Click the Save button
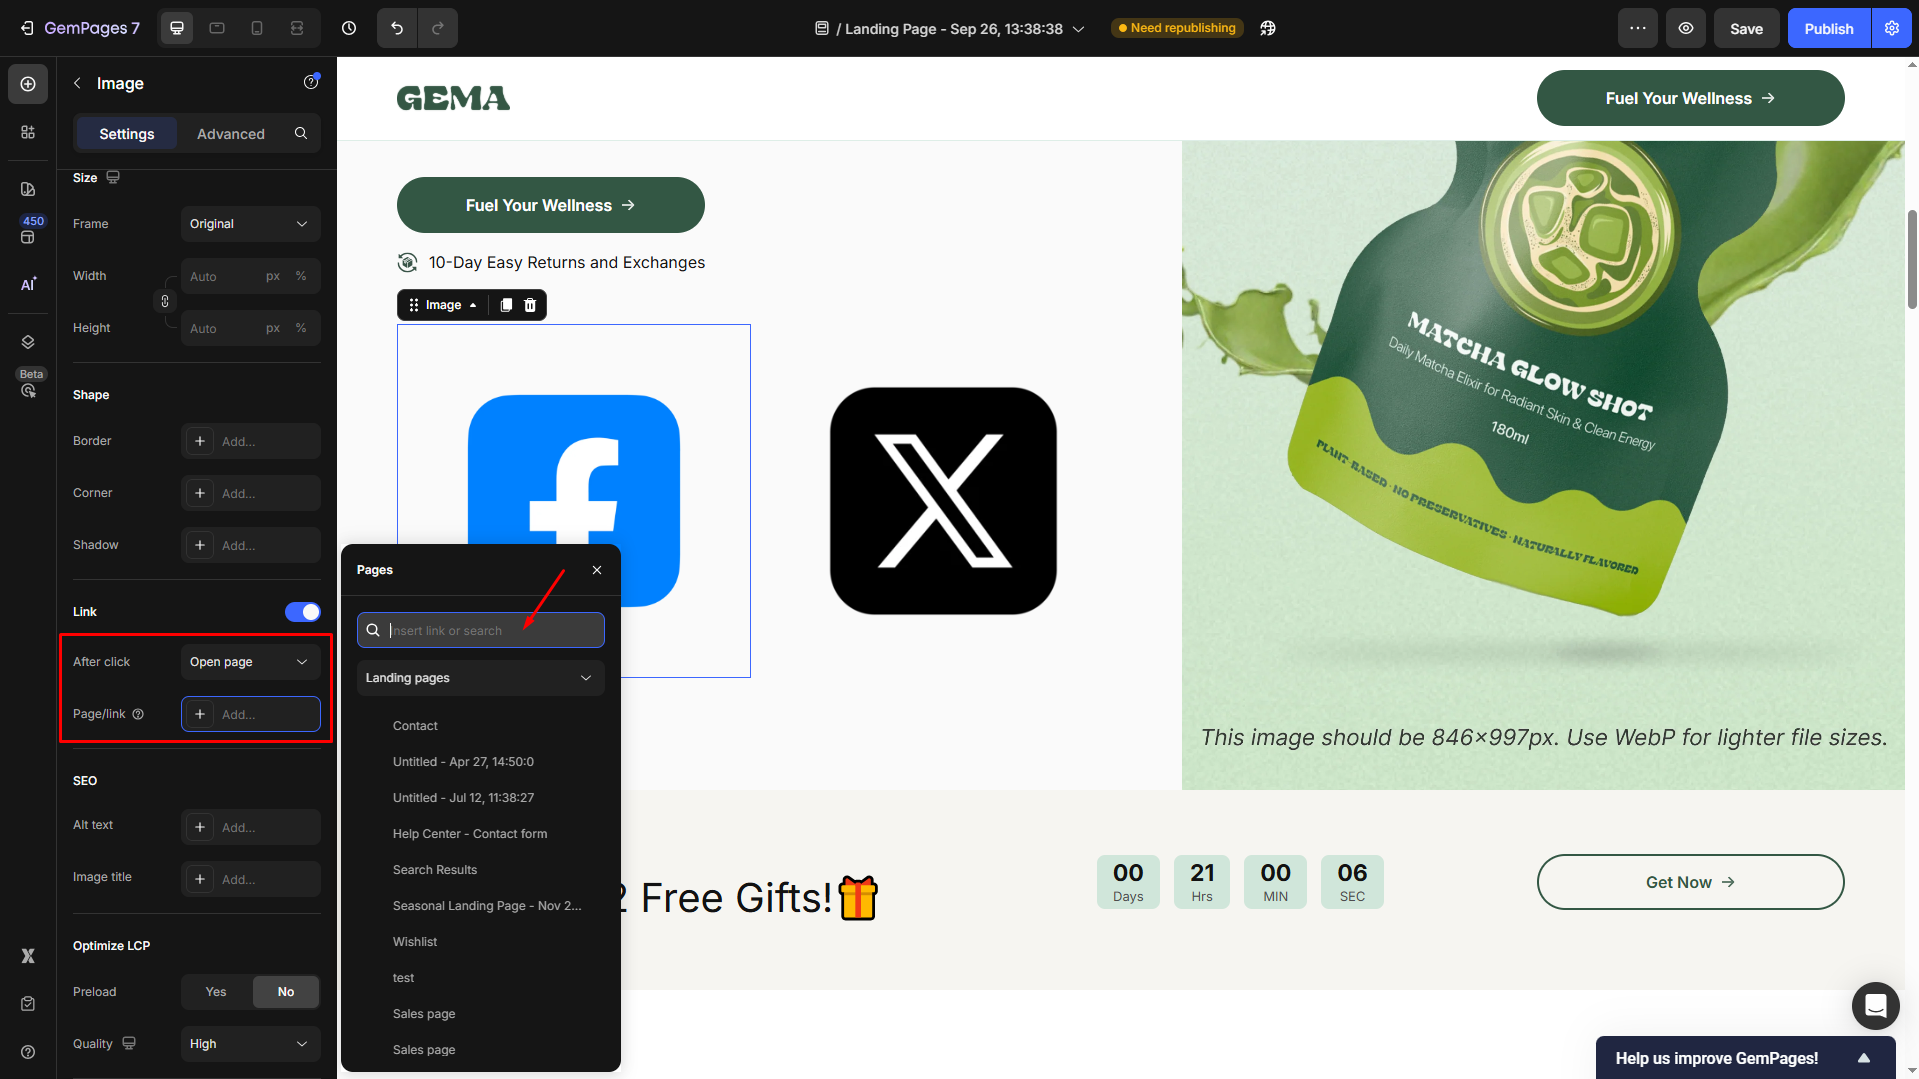 coord(1746,28)
